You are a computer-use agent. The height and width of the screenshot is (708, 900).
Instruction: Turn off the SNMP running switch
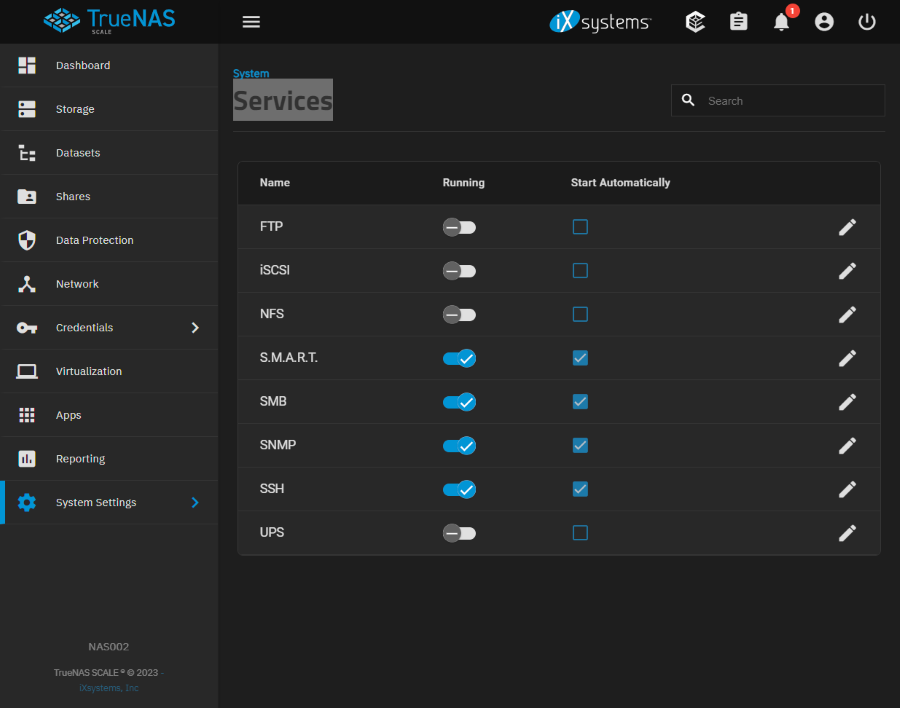click(459, 446)
